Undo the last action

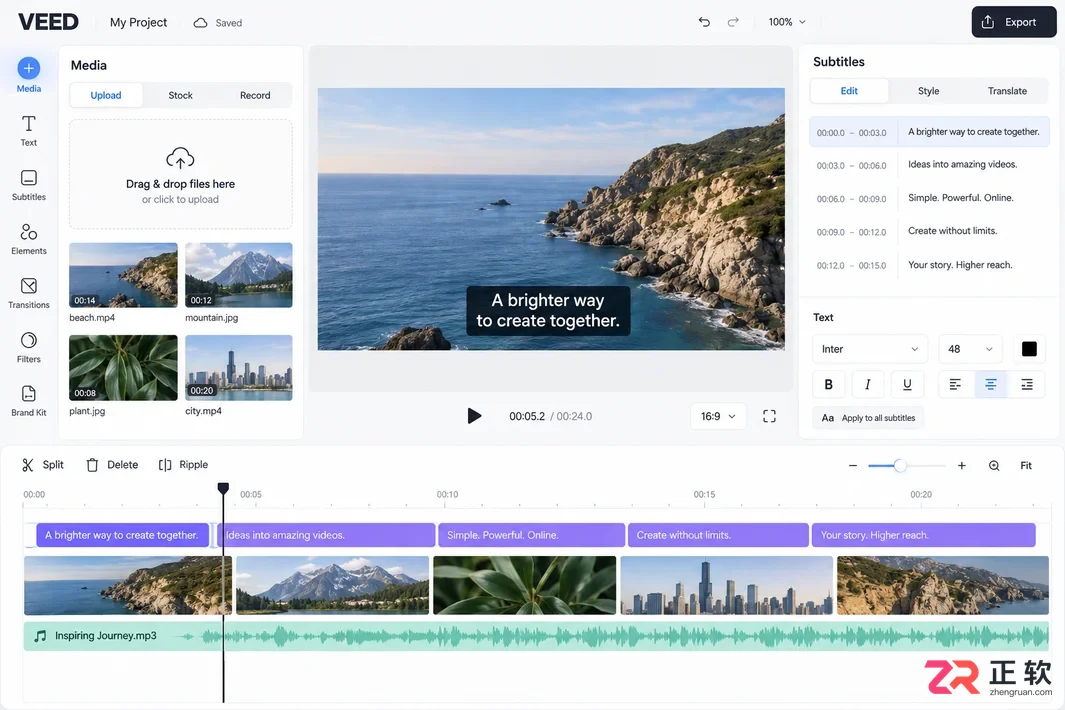[704, 22]
